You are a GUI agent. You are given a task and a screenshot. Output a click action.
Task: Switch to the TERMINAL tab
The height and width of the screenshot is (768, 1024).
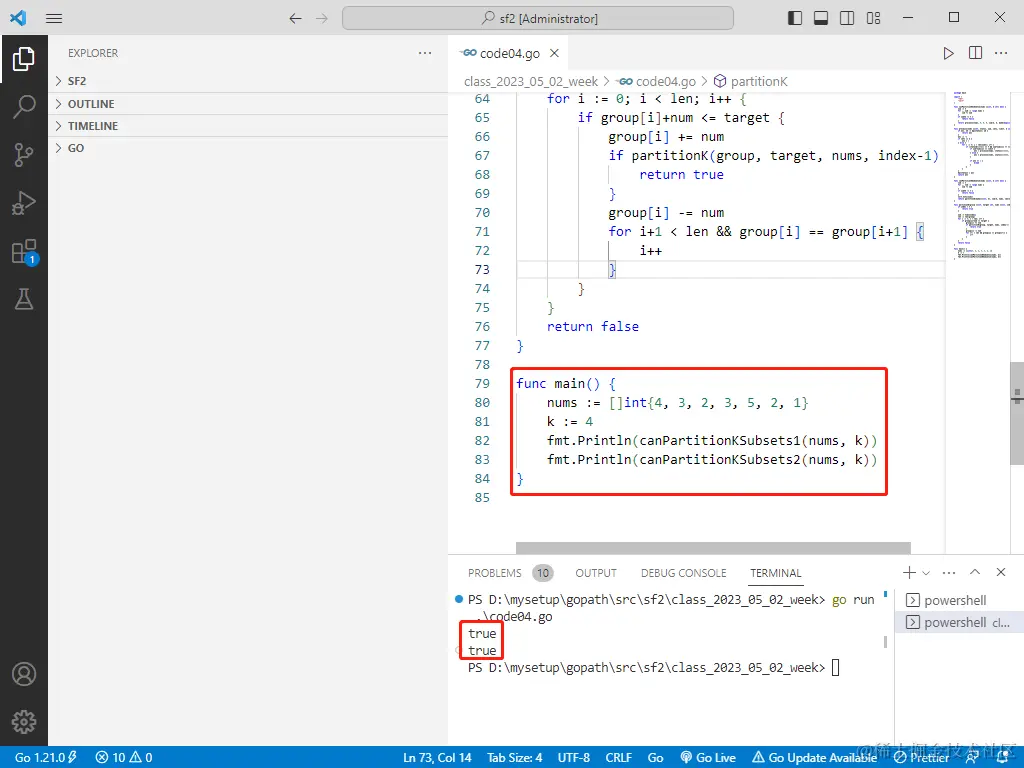click(x=775, y=573)
